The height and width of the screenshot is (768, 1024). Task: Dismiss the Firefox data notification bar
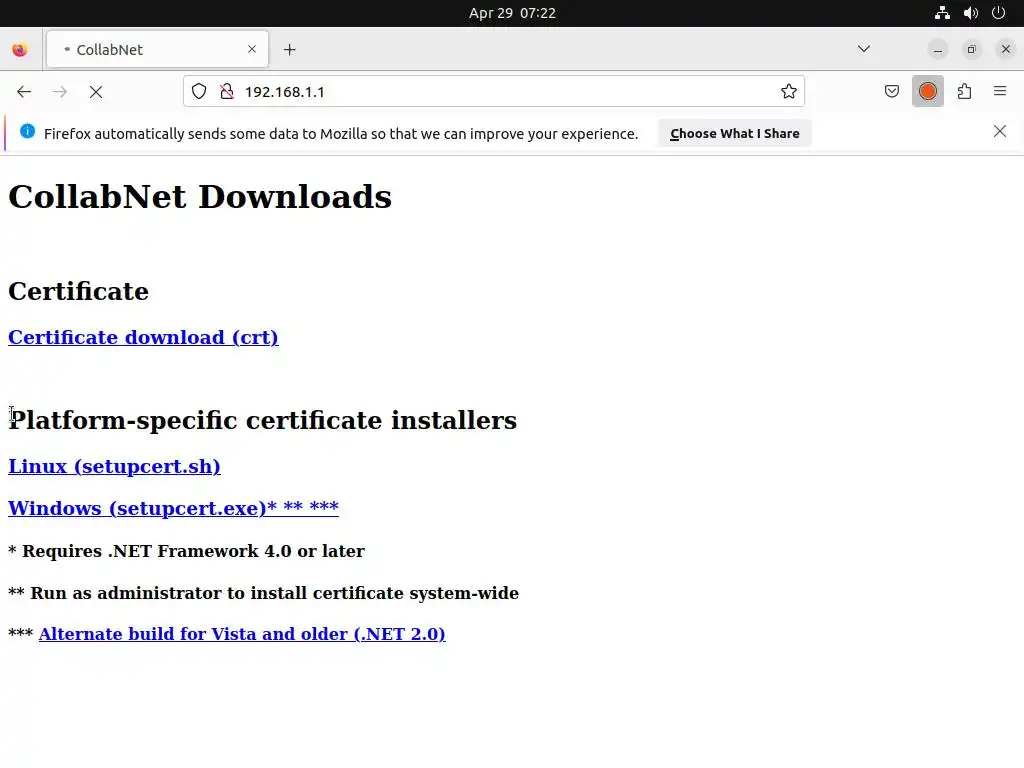point(1000,132)
